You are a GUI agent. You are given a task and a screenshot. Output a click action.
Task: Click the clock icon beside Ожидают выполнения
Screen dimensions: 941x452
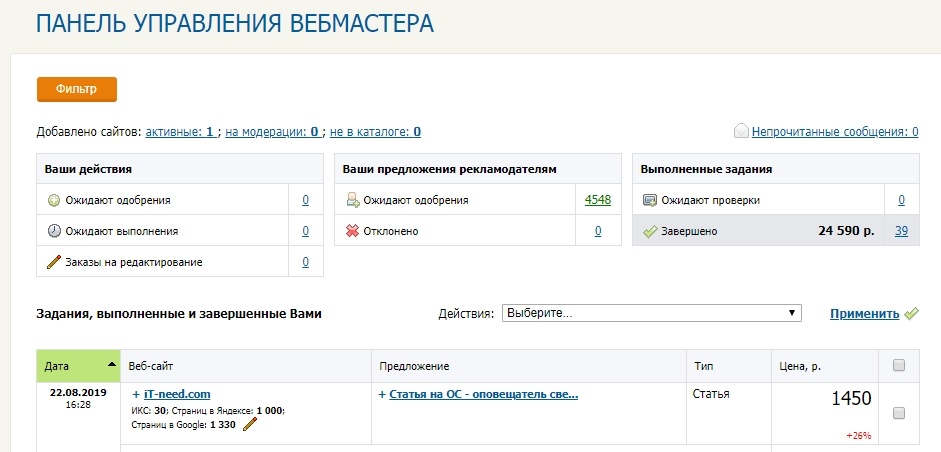tap(53, 231)
